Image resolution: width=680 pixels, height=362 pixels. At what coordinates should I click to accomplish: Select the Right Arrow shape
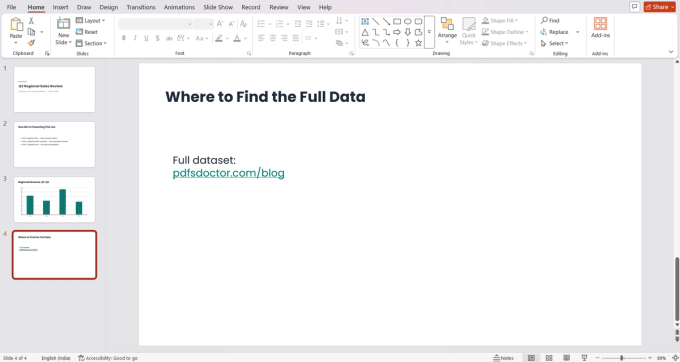(x=397, y=32)
